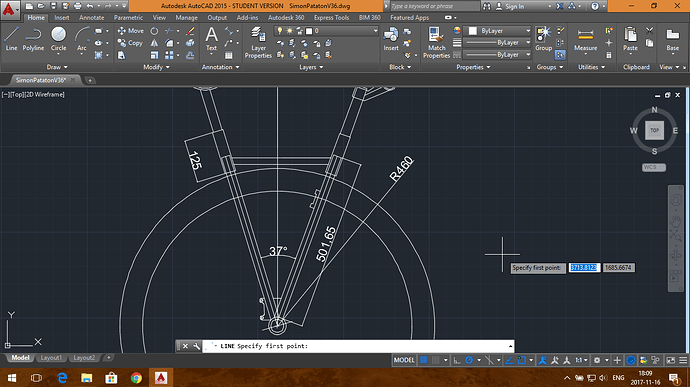Activate the Text annotation tool

[211, 39]
